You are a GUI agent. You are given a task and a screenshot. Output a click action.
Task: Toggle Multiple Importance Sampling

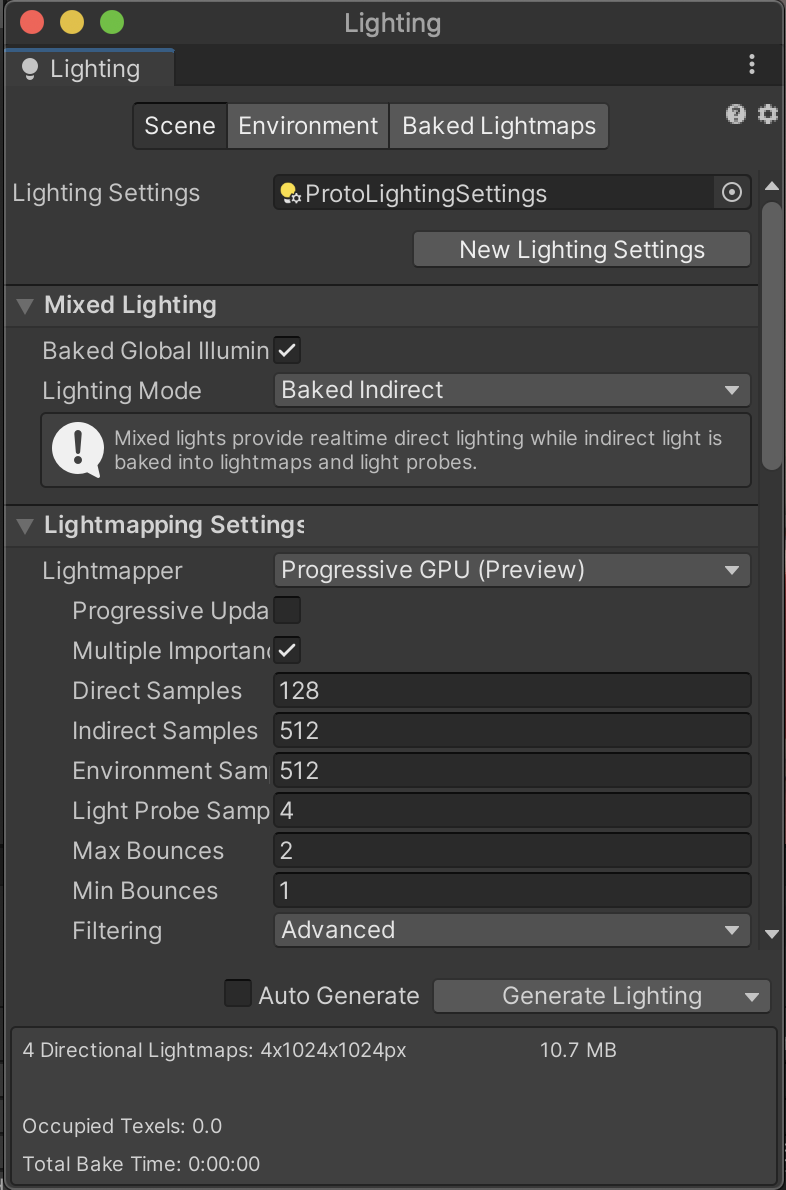pyautogui.click(x=287, y=650)
